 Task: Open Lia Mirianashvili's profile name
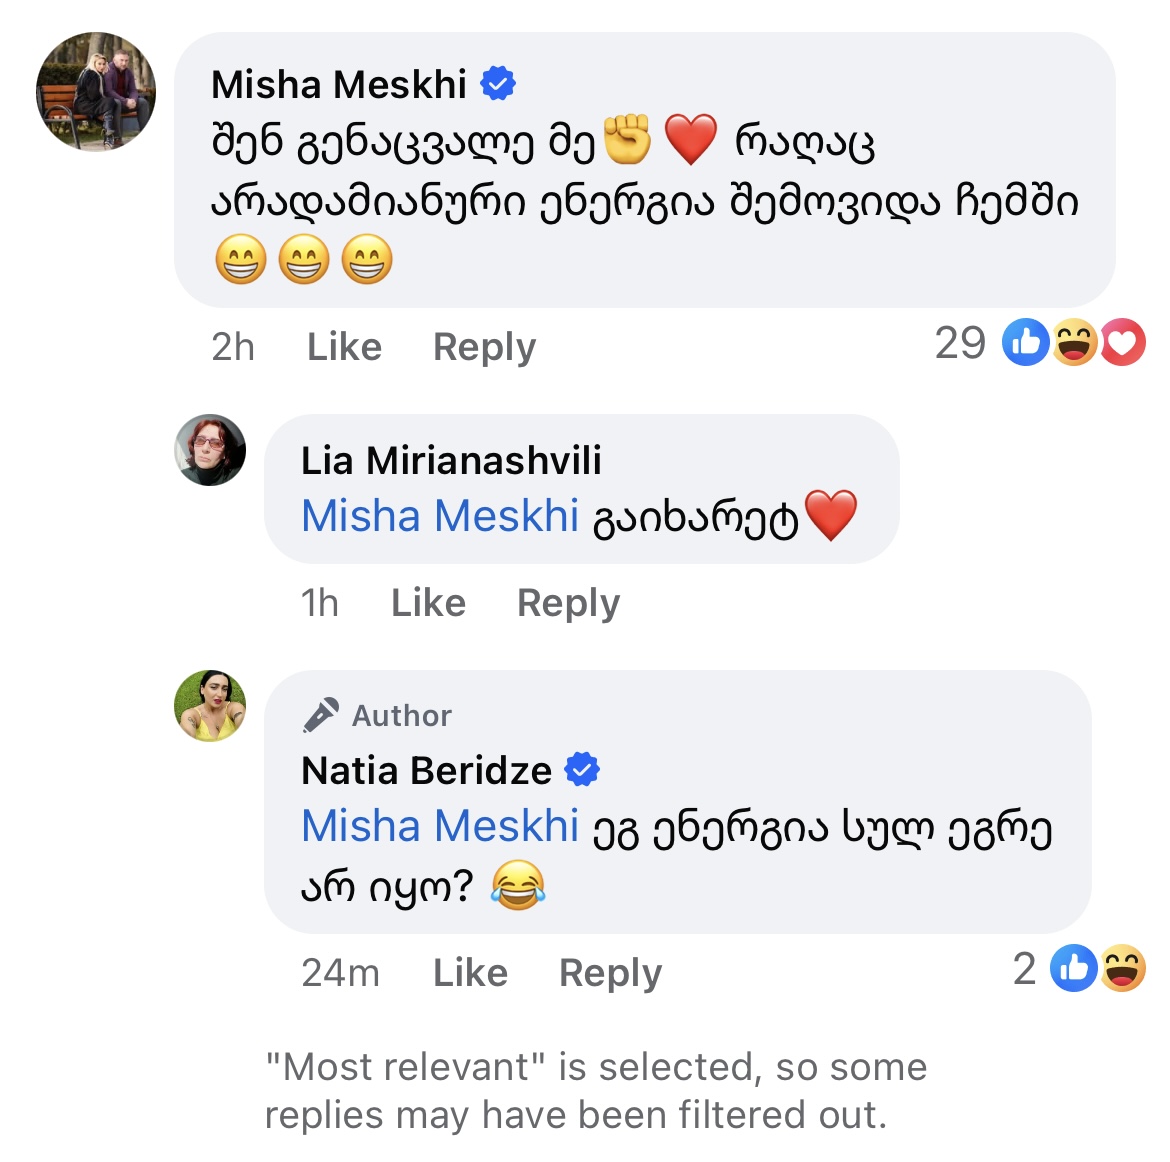[451, 460]
